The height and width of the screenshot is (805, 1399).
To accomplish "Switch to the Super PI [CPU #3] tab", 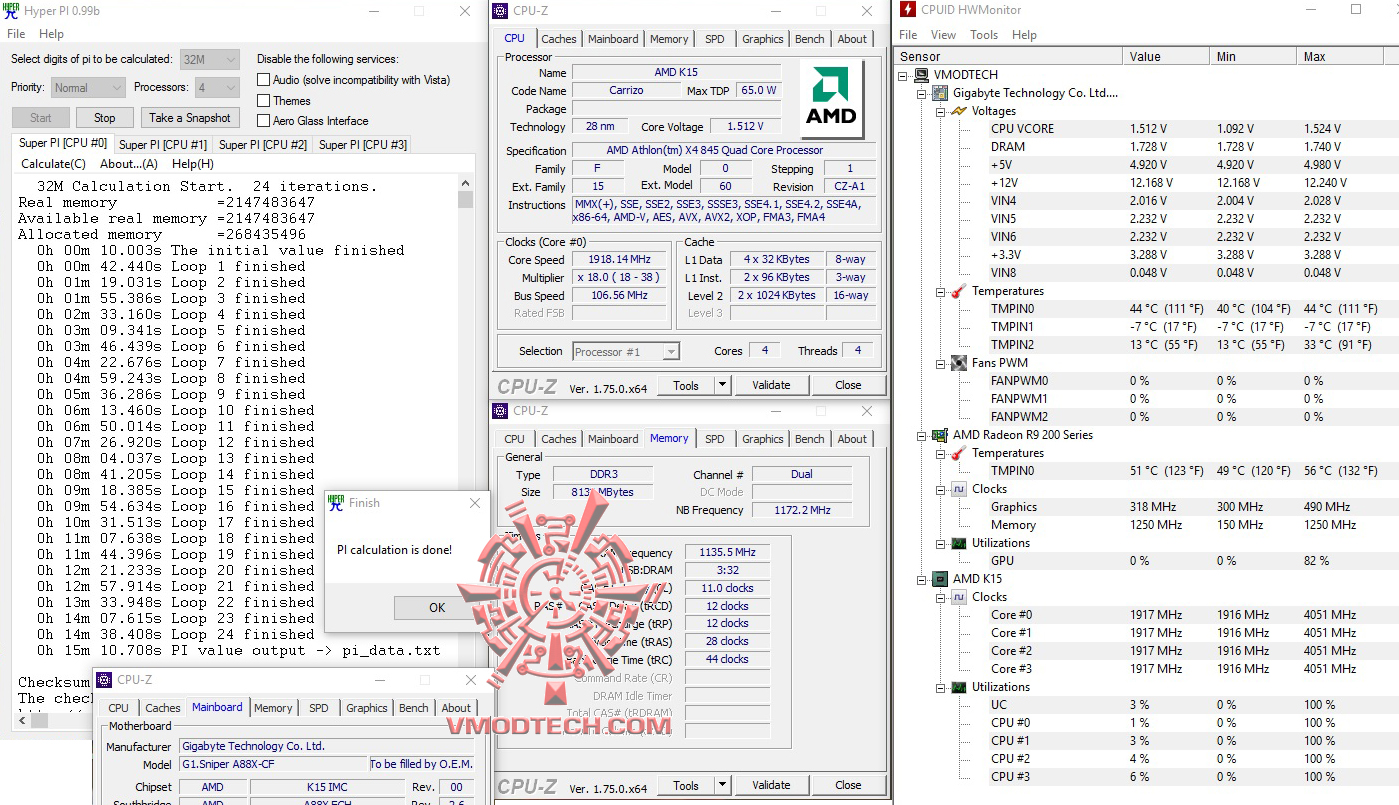I will click(x=363, y=145).
